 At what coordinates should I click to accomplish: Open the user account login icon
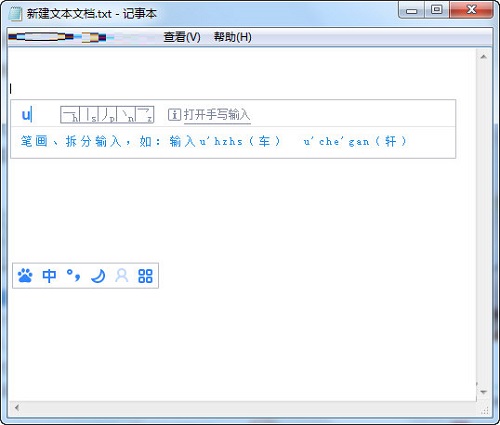(122, 276)
